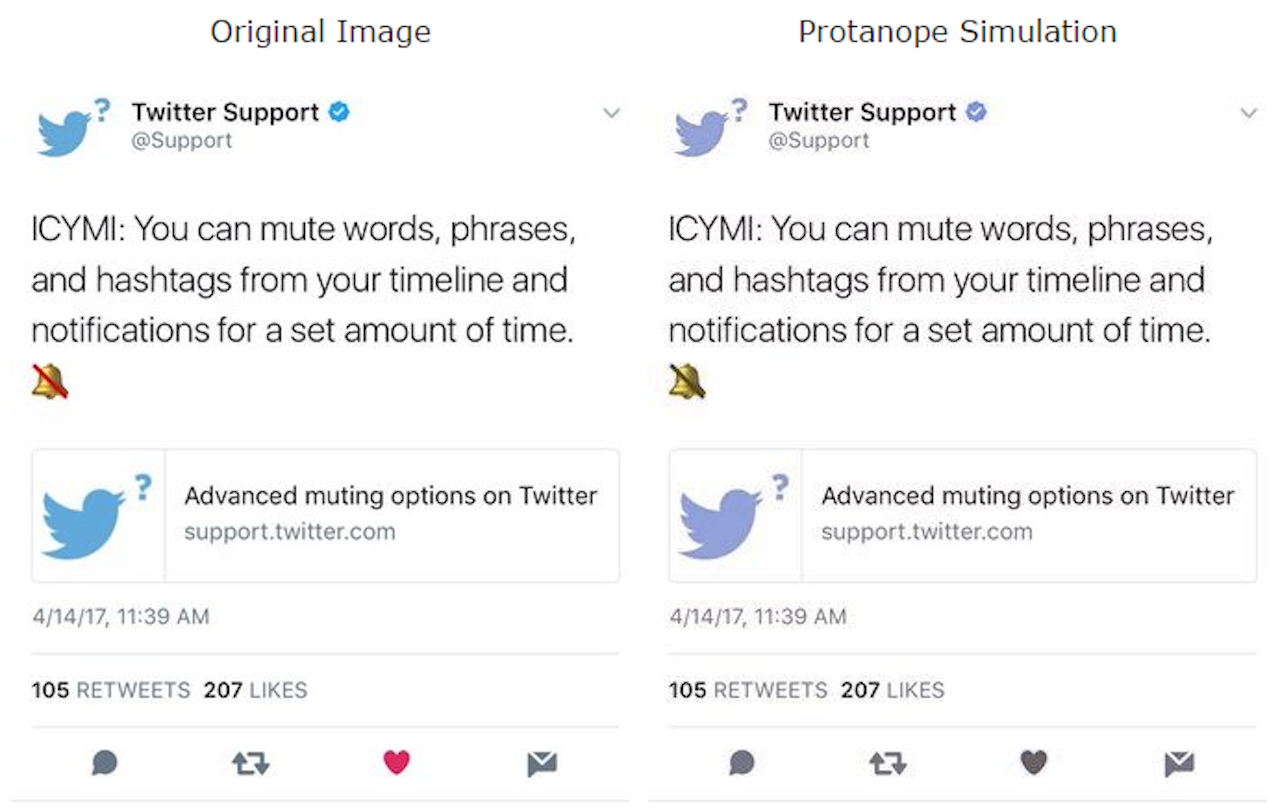1280x811 pixels.
Task: Open the Advanced muting options on Twitter link card
Action: click(391, 495)
